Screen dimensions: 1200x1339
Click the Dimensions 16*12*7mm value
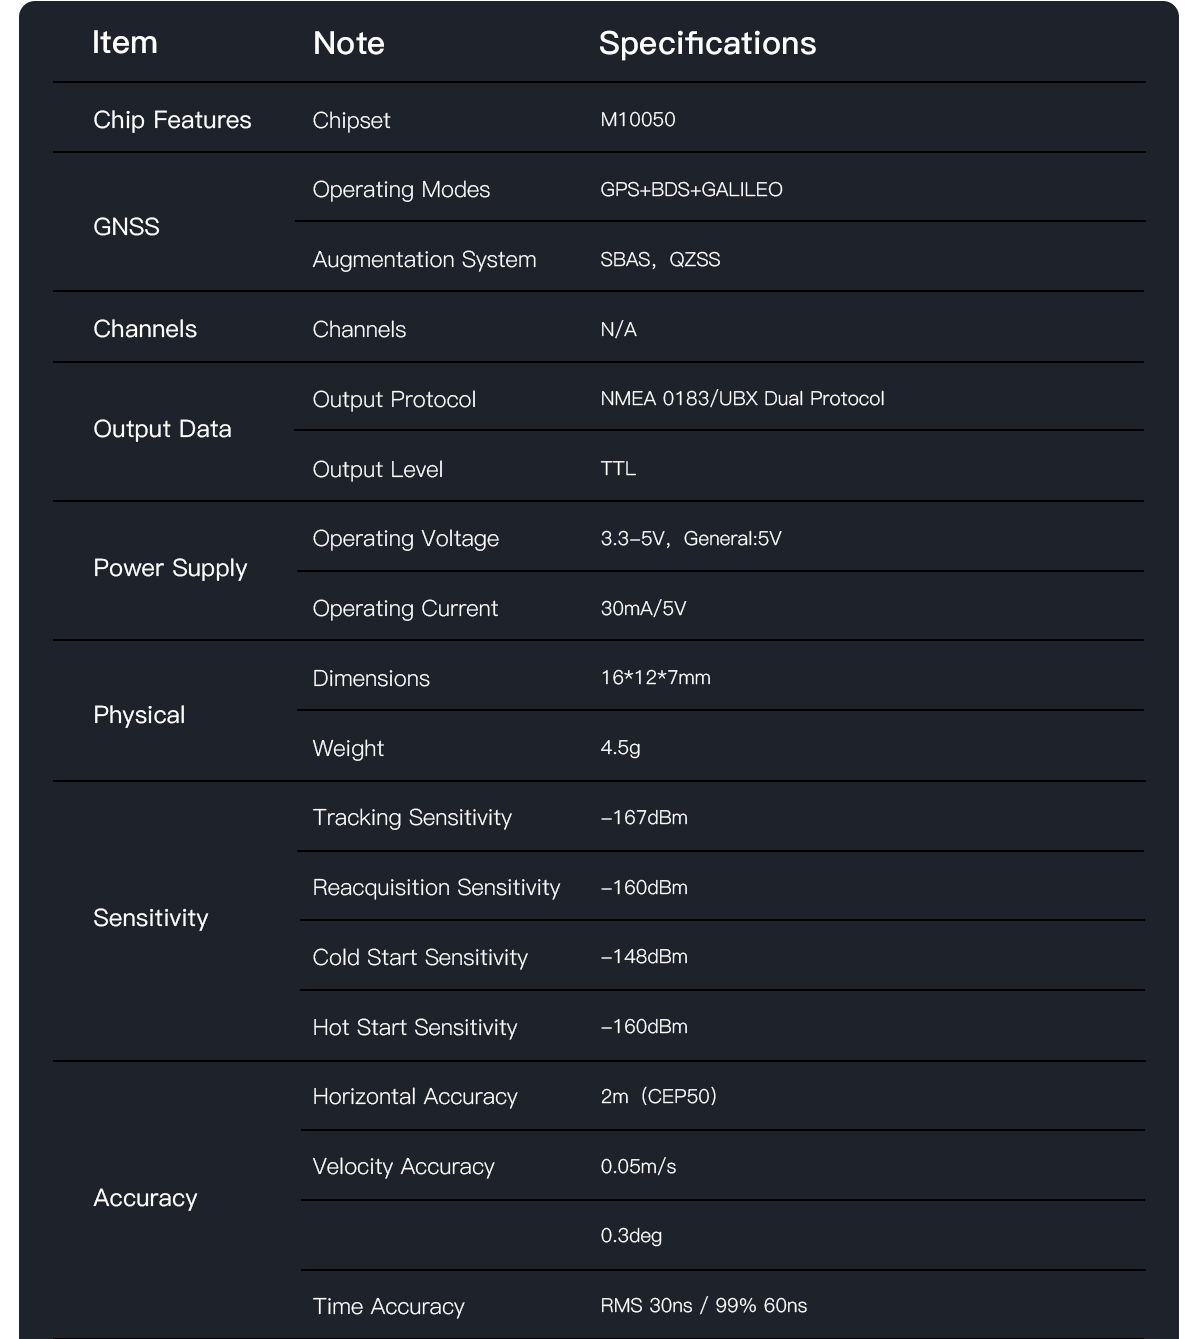pyautogui.click(x=655, y=678)
